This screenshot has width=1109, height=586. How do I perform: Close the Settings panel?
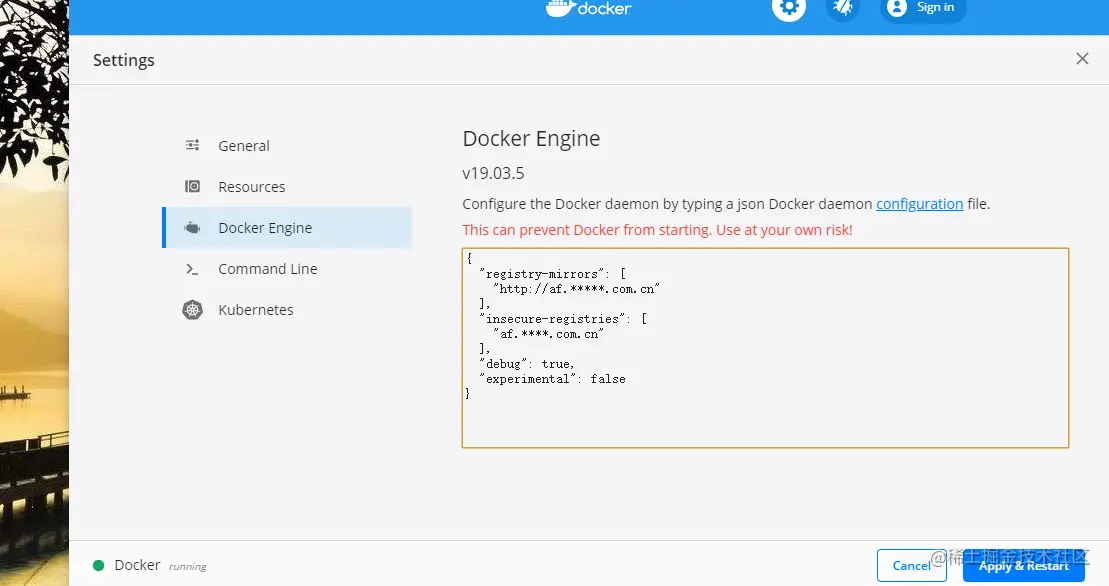click(1082, 59)
